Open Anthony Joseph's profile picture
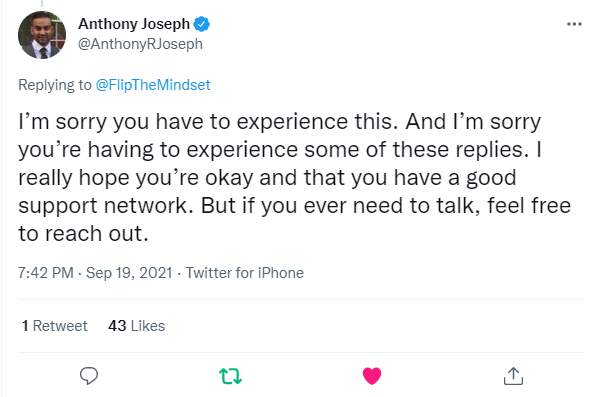The height and width of the screenshot is (397, 599). [42, 35]
